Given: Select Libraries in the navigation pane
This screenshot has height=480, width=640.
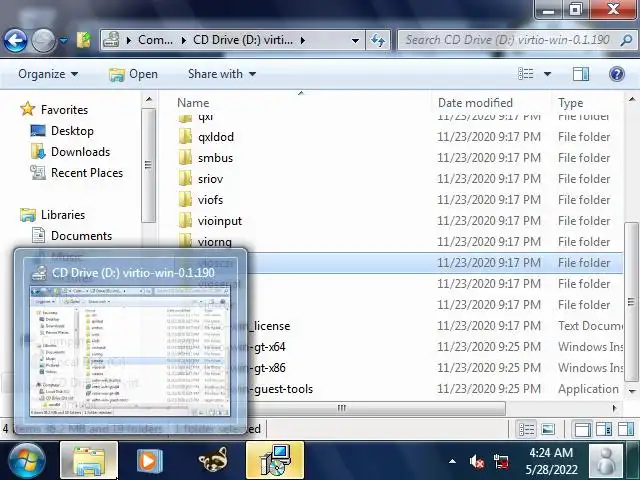Looking at the screenshot, I should (63, 215).
